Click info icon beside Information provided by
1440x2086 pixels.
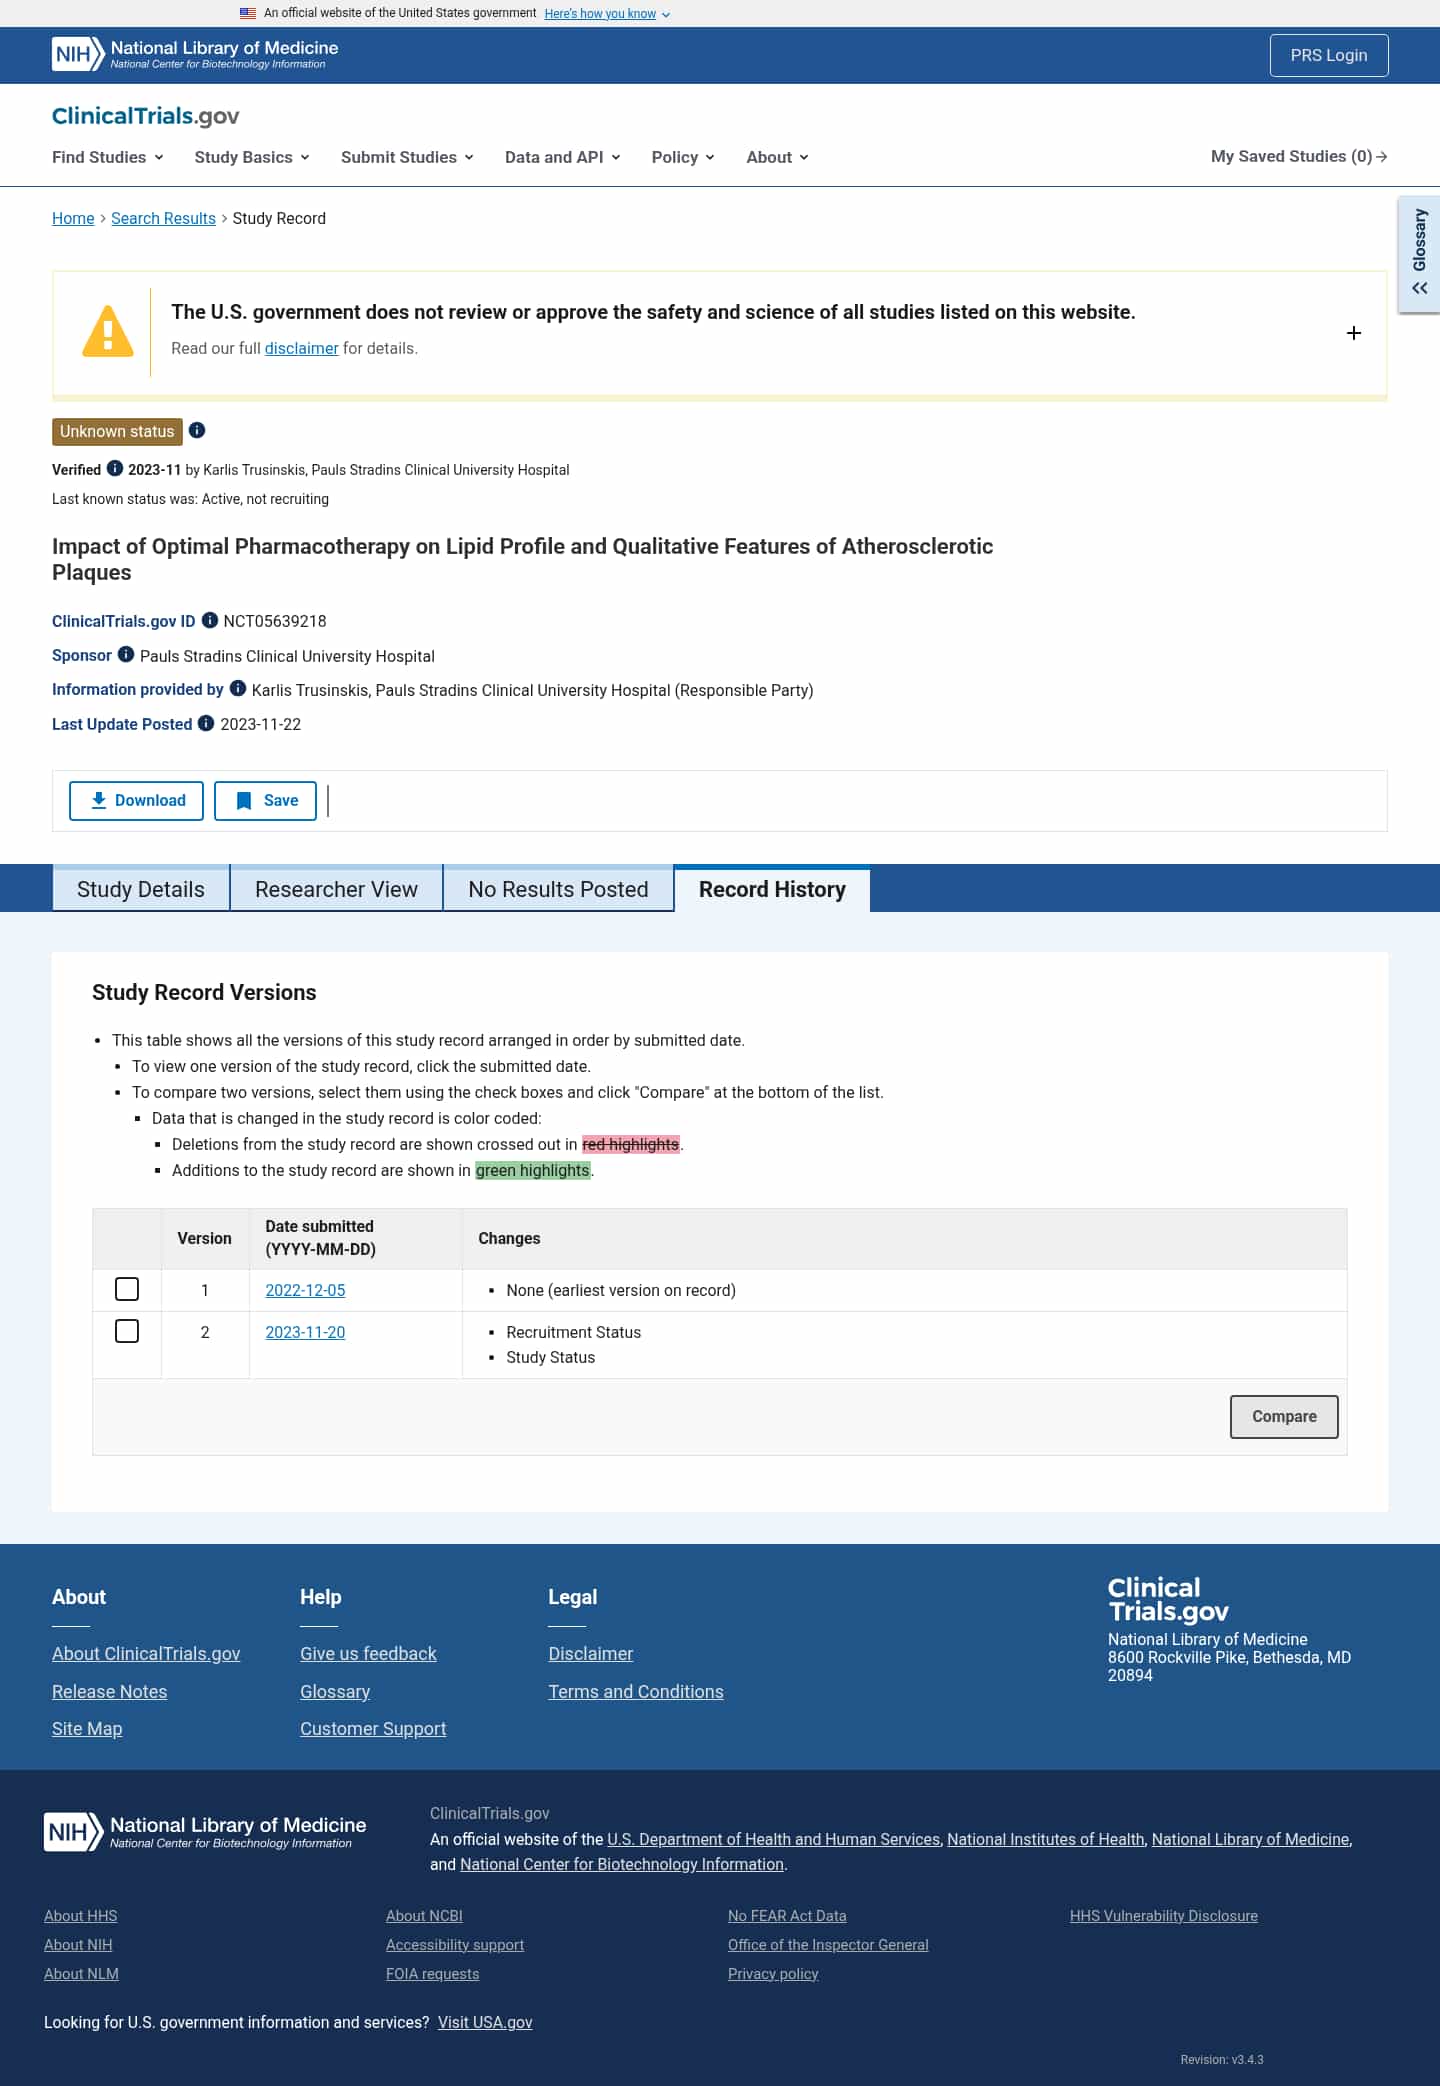[x=238, y=688]
